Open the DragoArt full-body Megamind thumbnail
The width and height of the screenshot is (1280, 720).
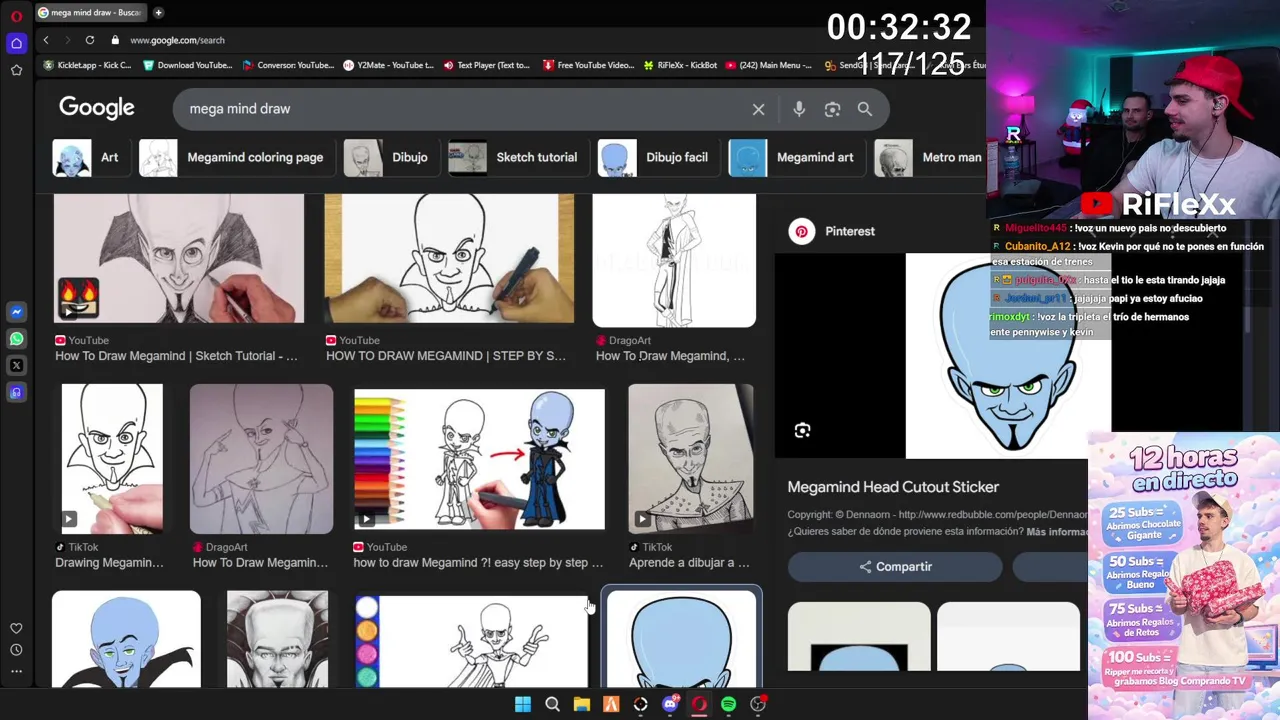click(x=674, y=260)
